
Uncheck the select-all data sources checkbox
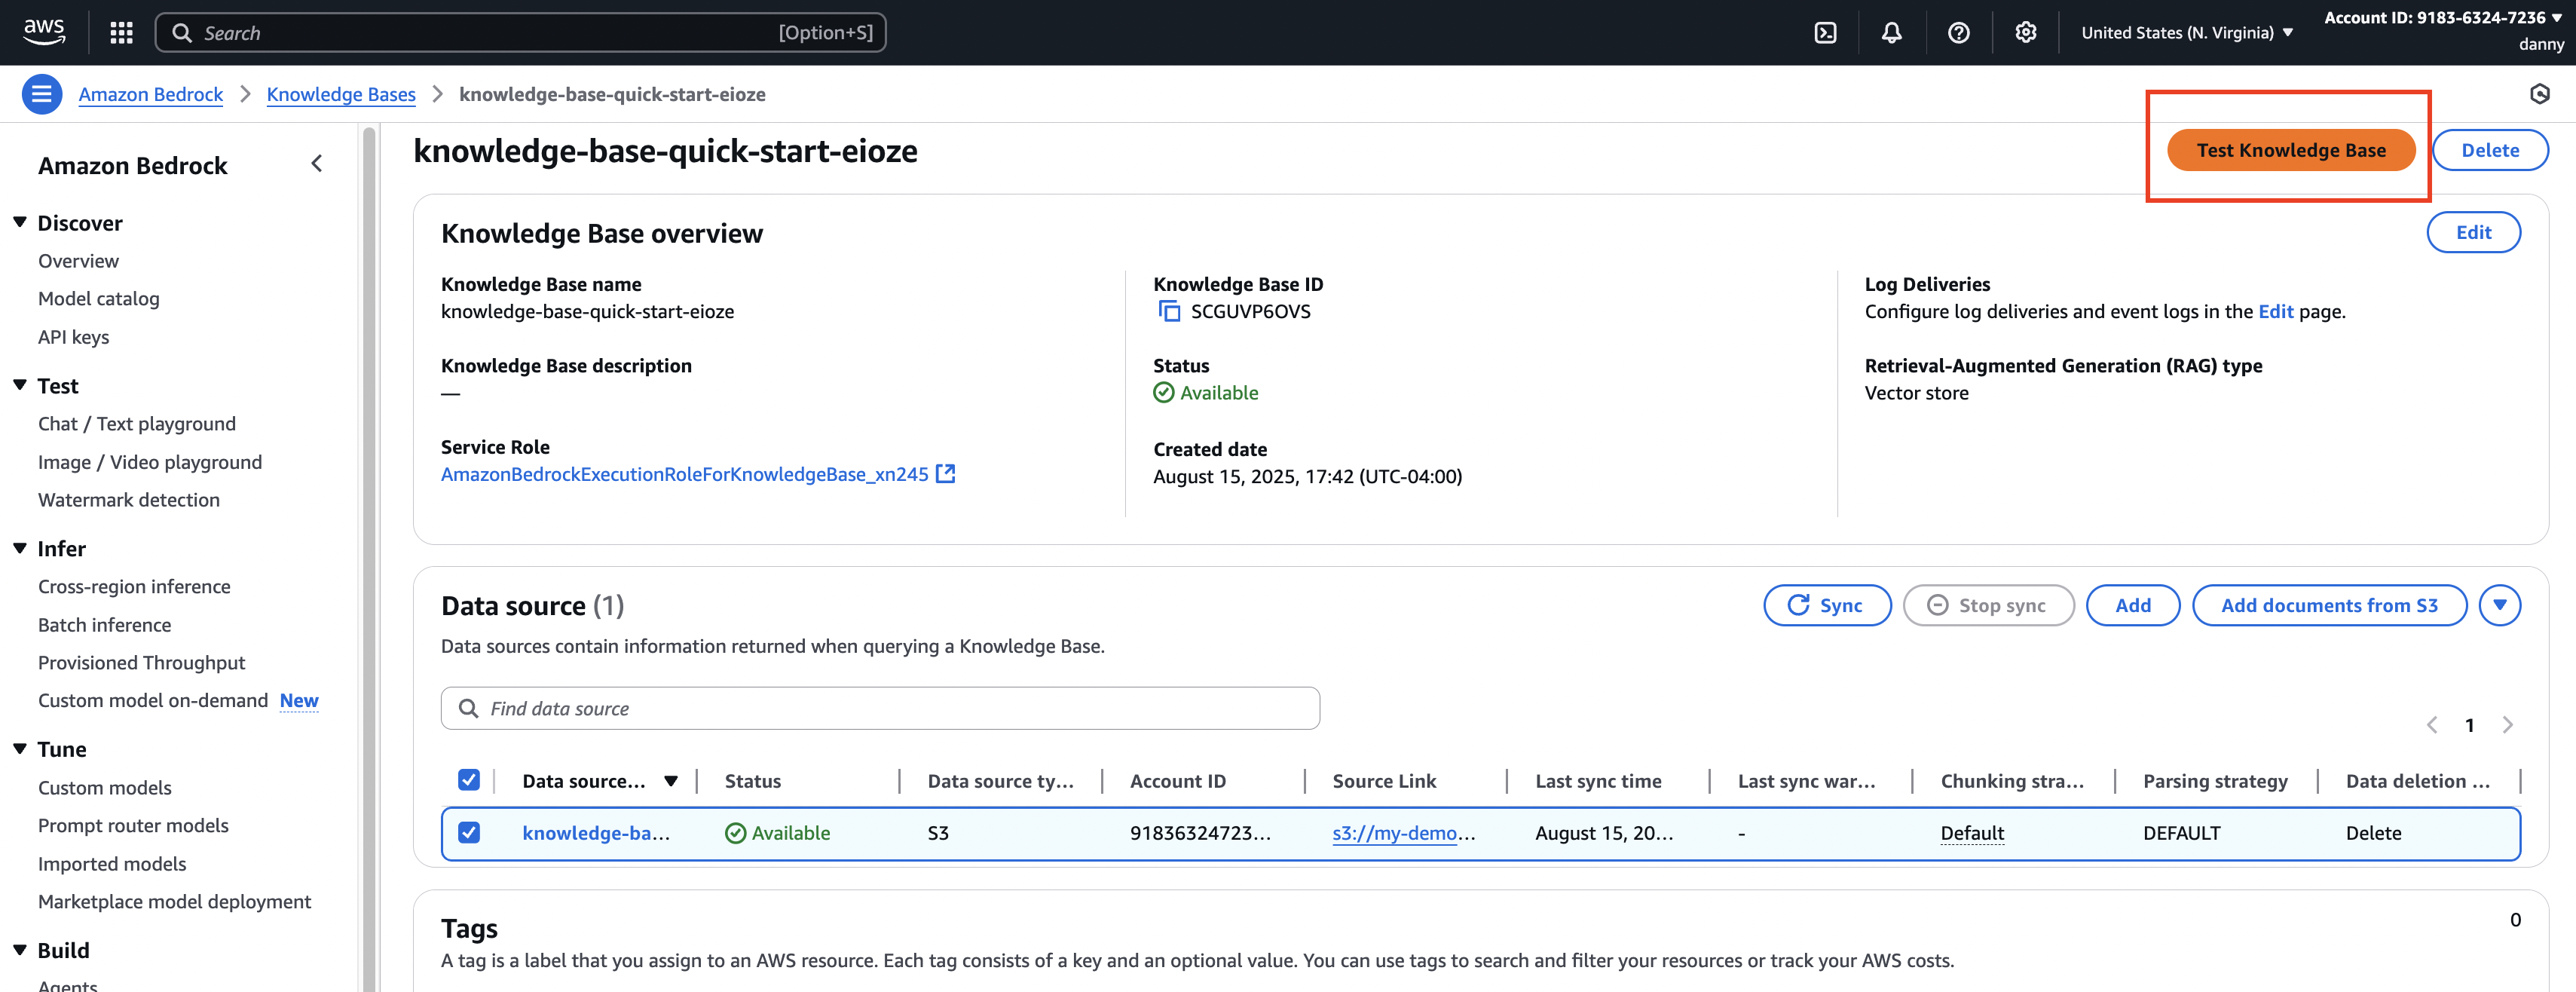pos(468,780)
